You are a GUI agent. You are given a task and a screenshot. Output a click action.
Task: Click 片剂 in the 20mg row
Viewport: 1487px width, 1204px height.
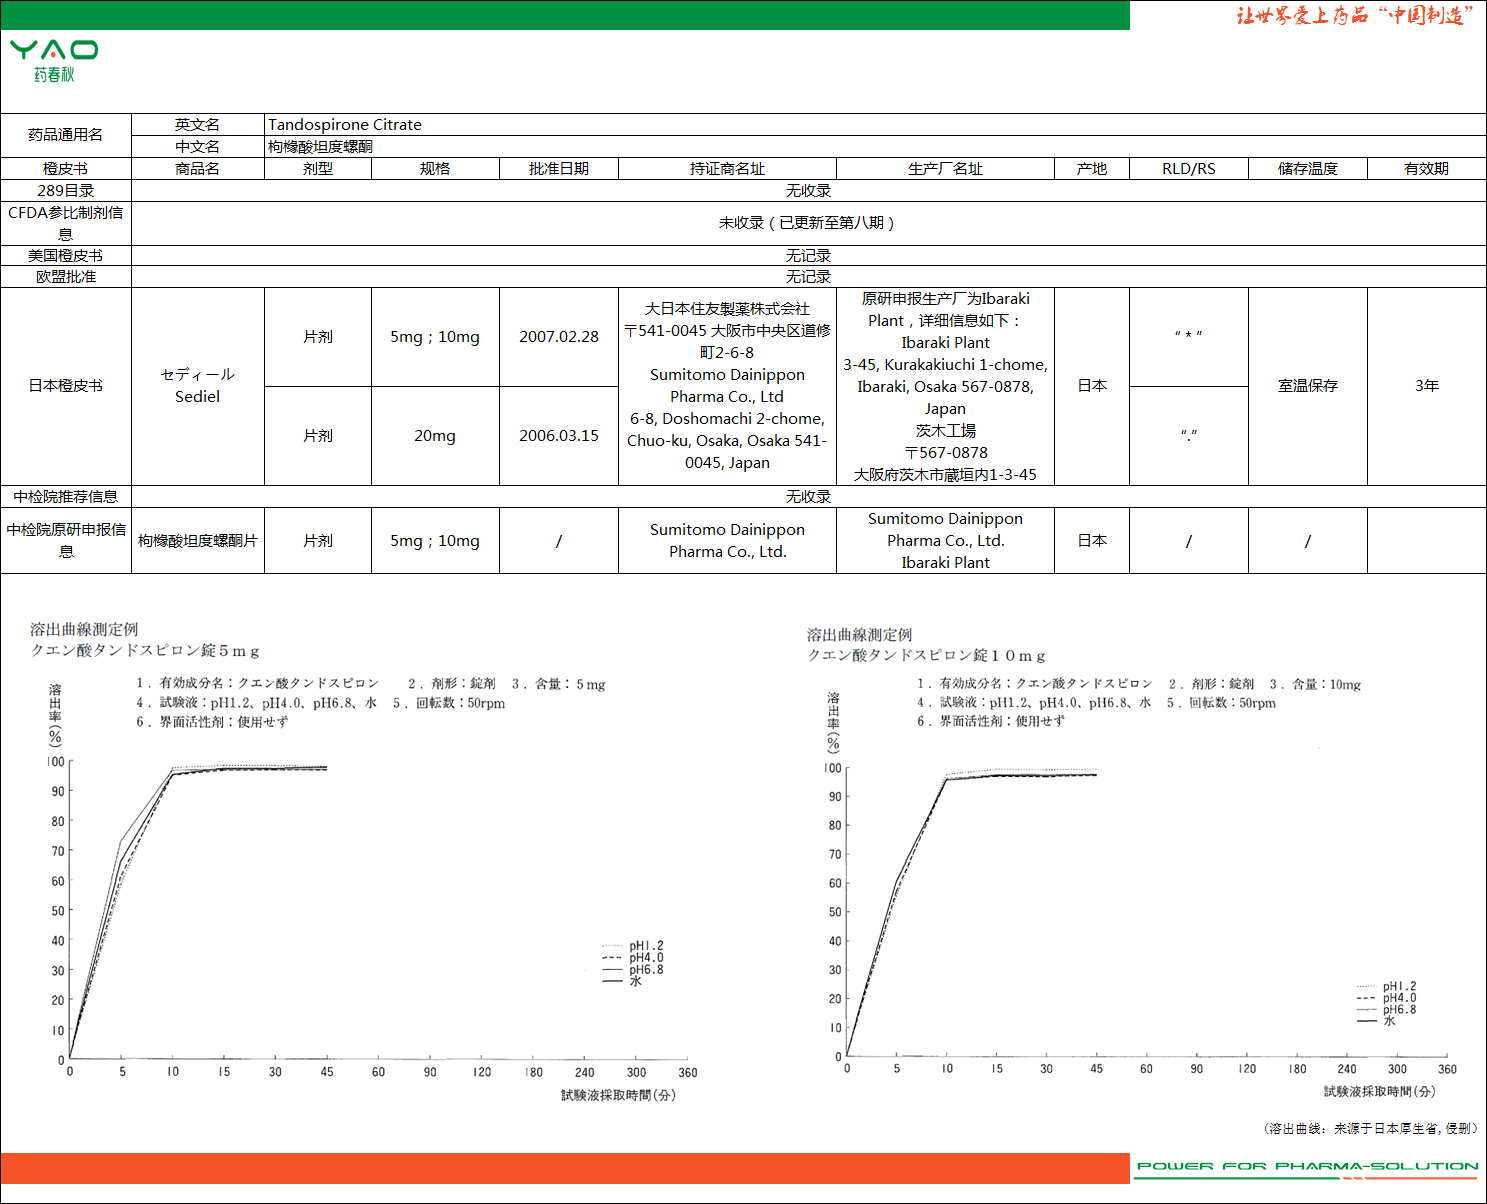click(x=318, y=436)
